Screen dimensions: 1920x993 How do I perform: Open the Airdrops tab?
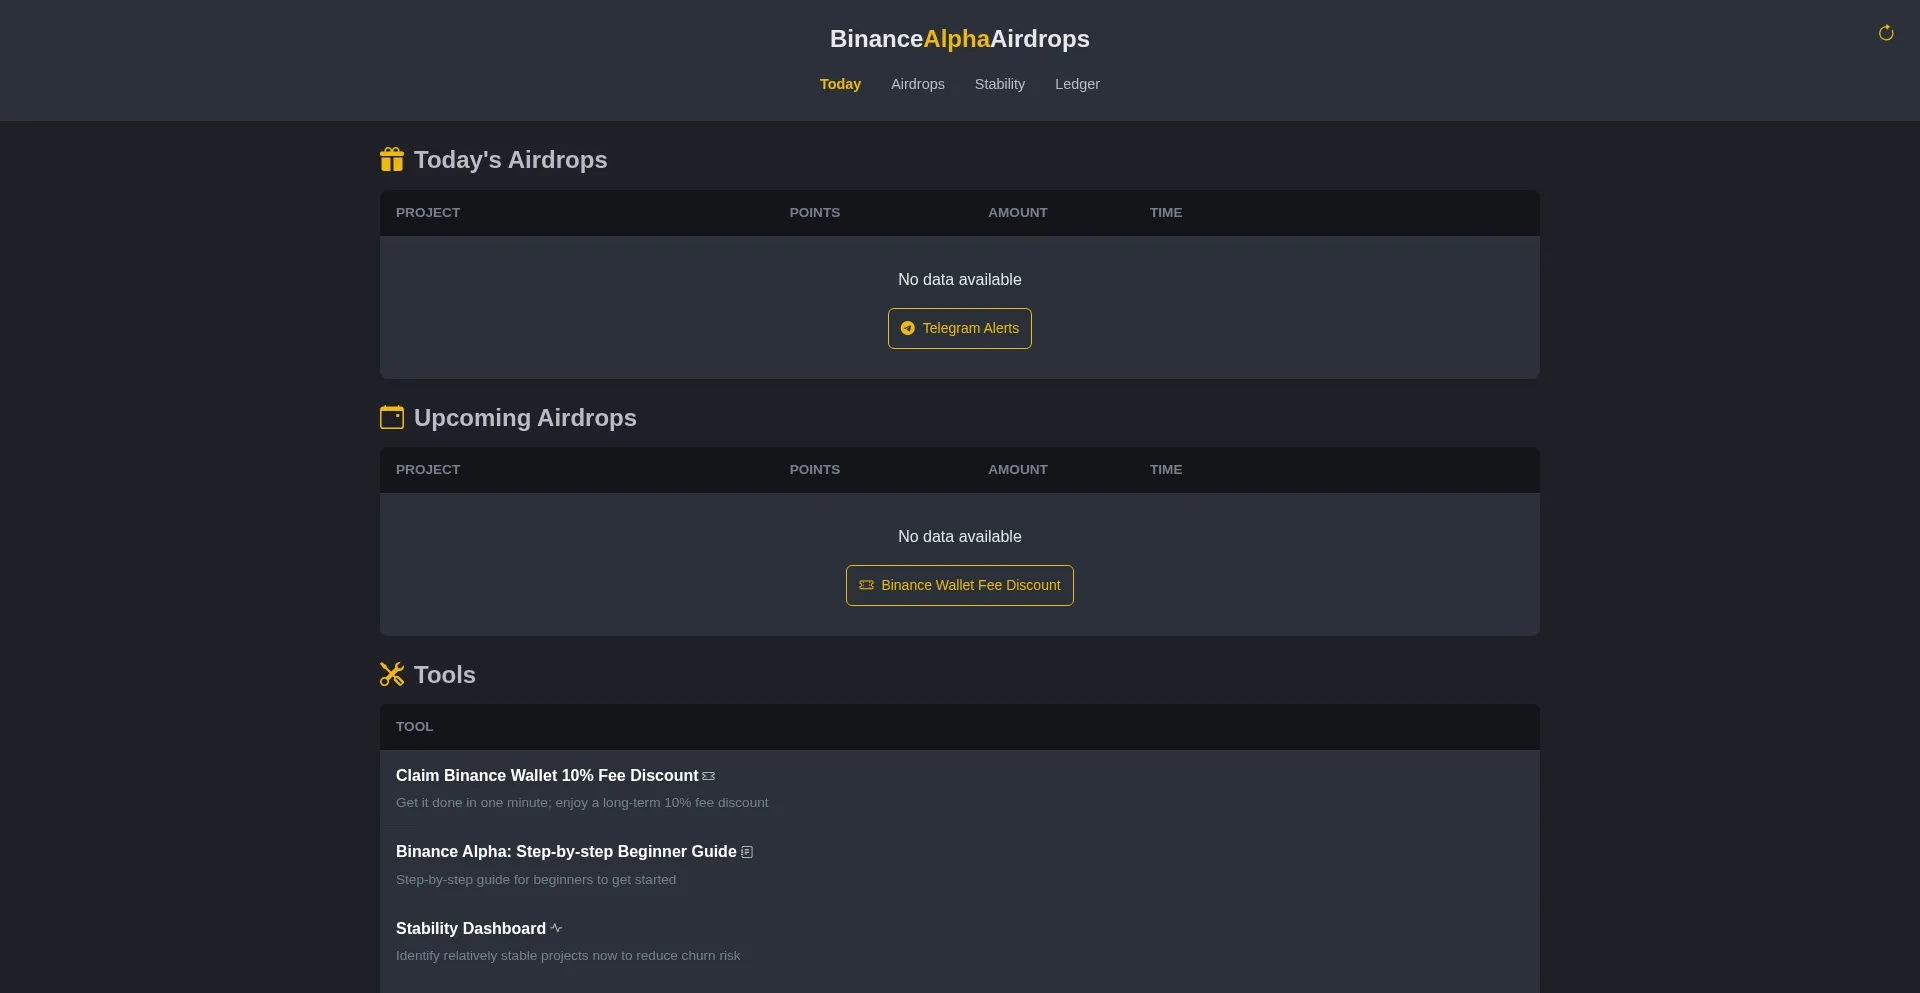tap(918, 84)
